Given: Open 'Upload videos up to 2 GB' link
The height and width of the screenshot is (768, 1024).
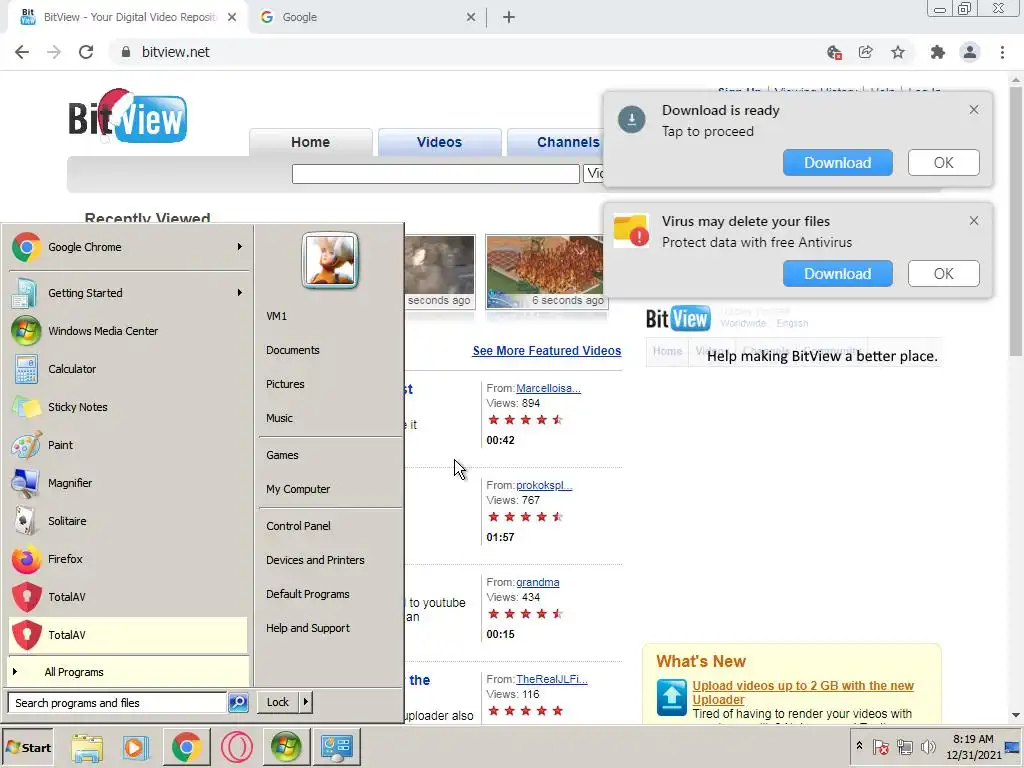Looking at the screenshot, I should [803, 692].
